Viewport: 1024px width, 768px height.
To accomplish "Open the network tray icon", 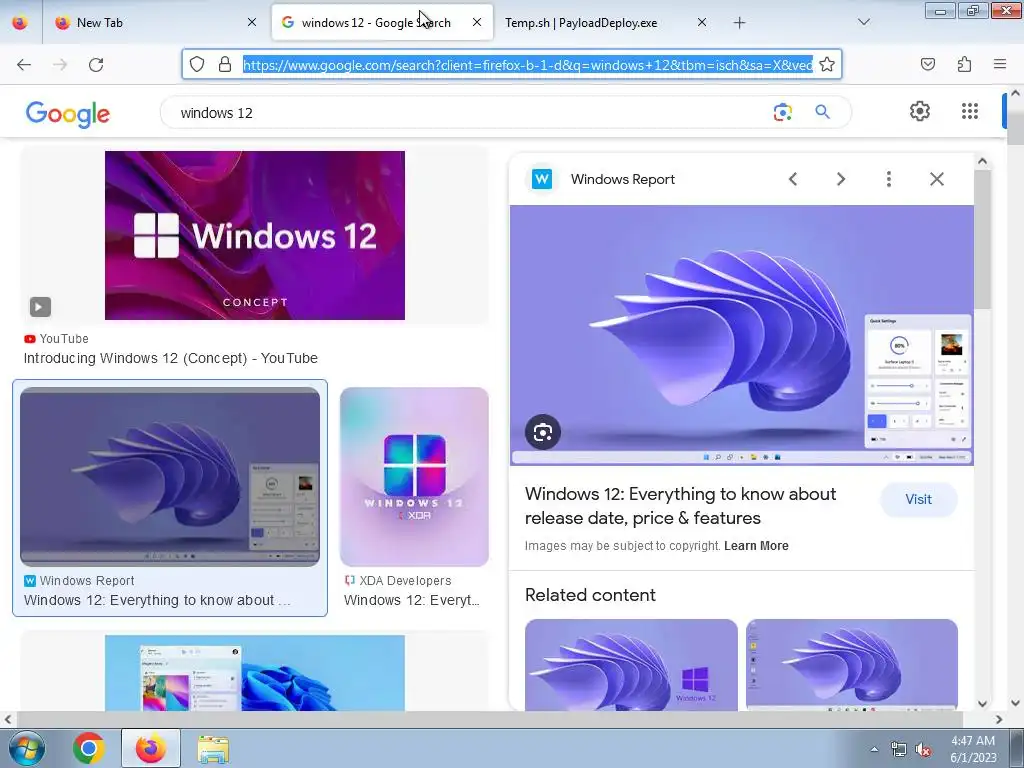I will tap(899, 750).
